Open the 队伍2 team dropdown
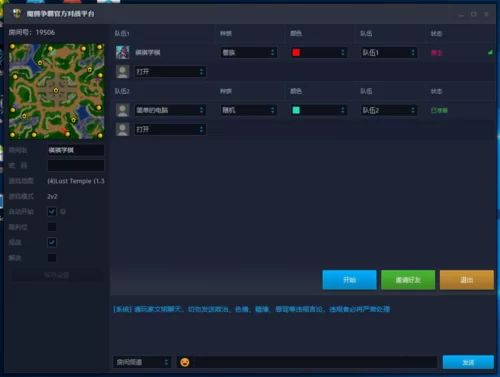Image resolution: width=500 pixels, height=377 pixels. click(389, 110)
